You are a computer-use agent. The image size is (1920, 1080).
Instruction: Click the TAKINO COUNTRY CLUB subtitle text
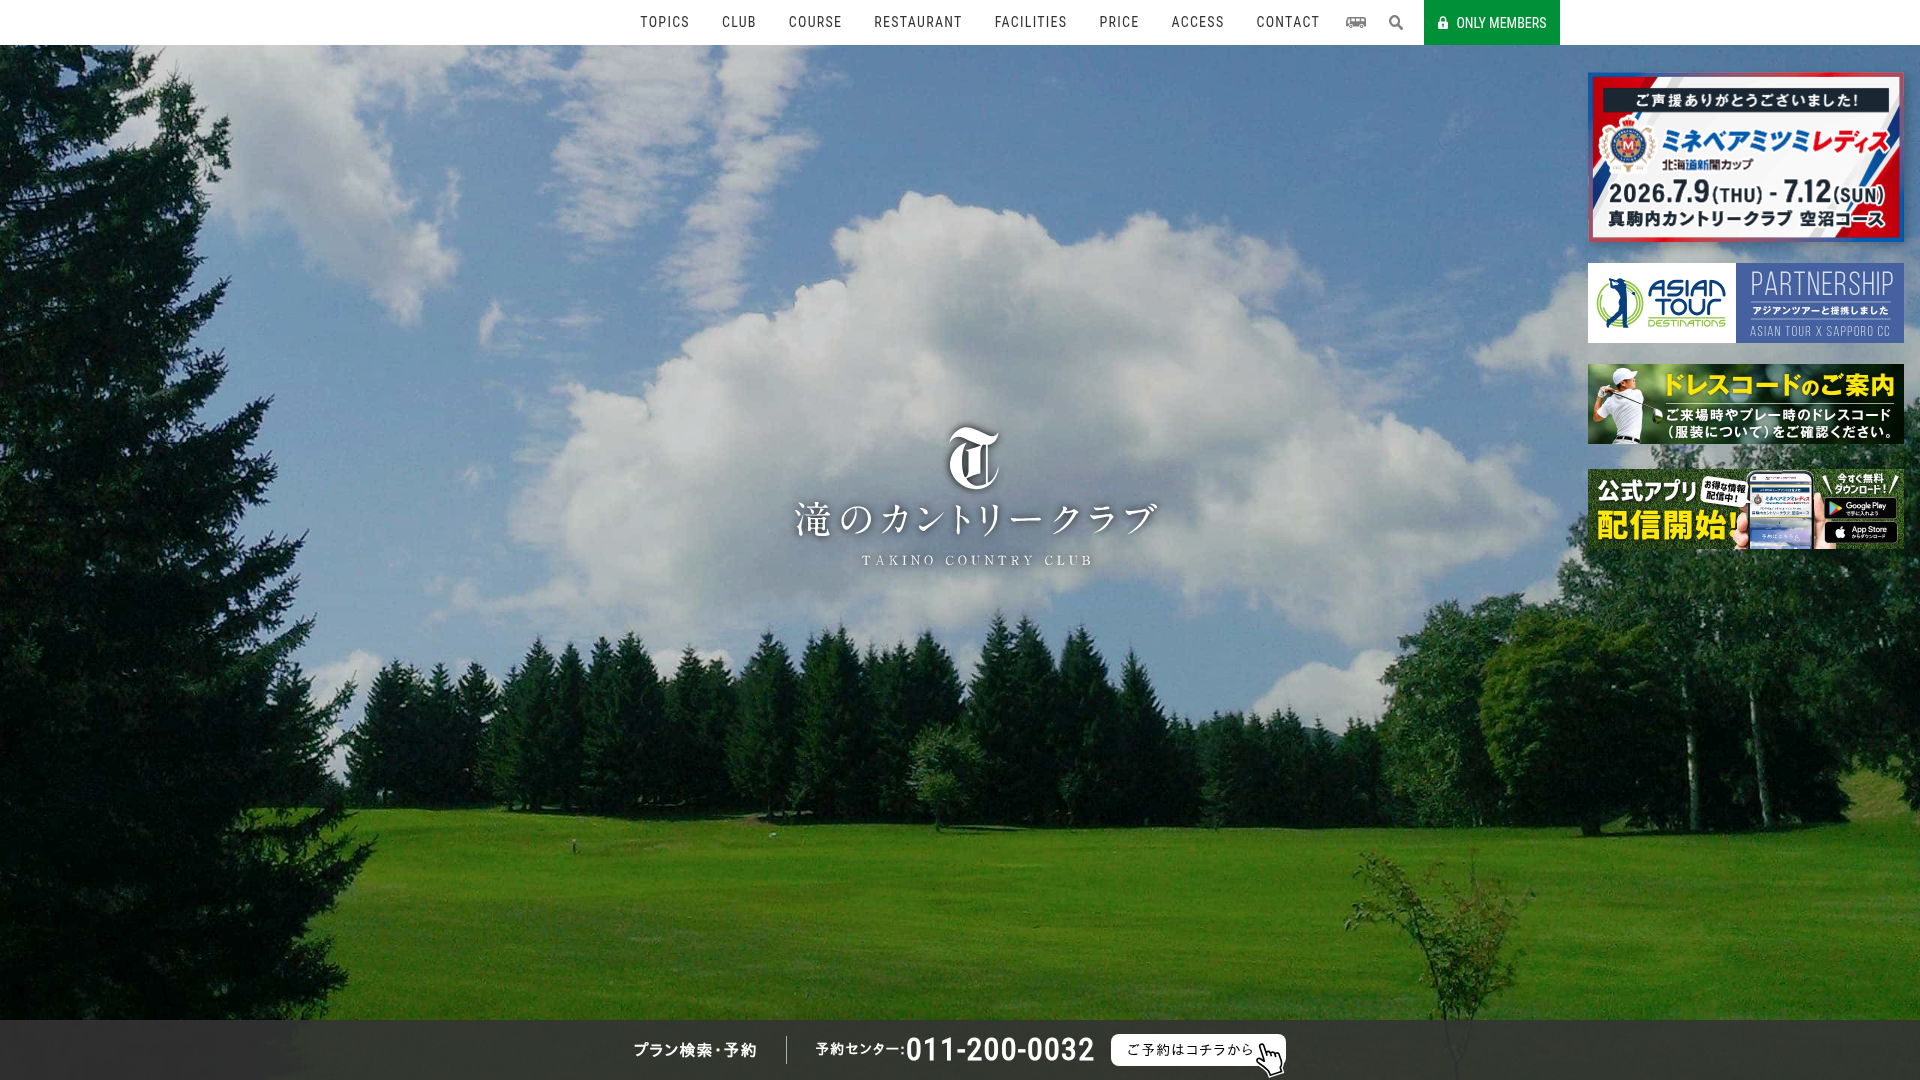click(x=977, y=560)
